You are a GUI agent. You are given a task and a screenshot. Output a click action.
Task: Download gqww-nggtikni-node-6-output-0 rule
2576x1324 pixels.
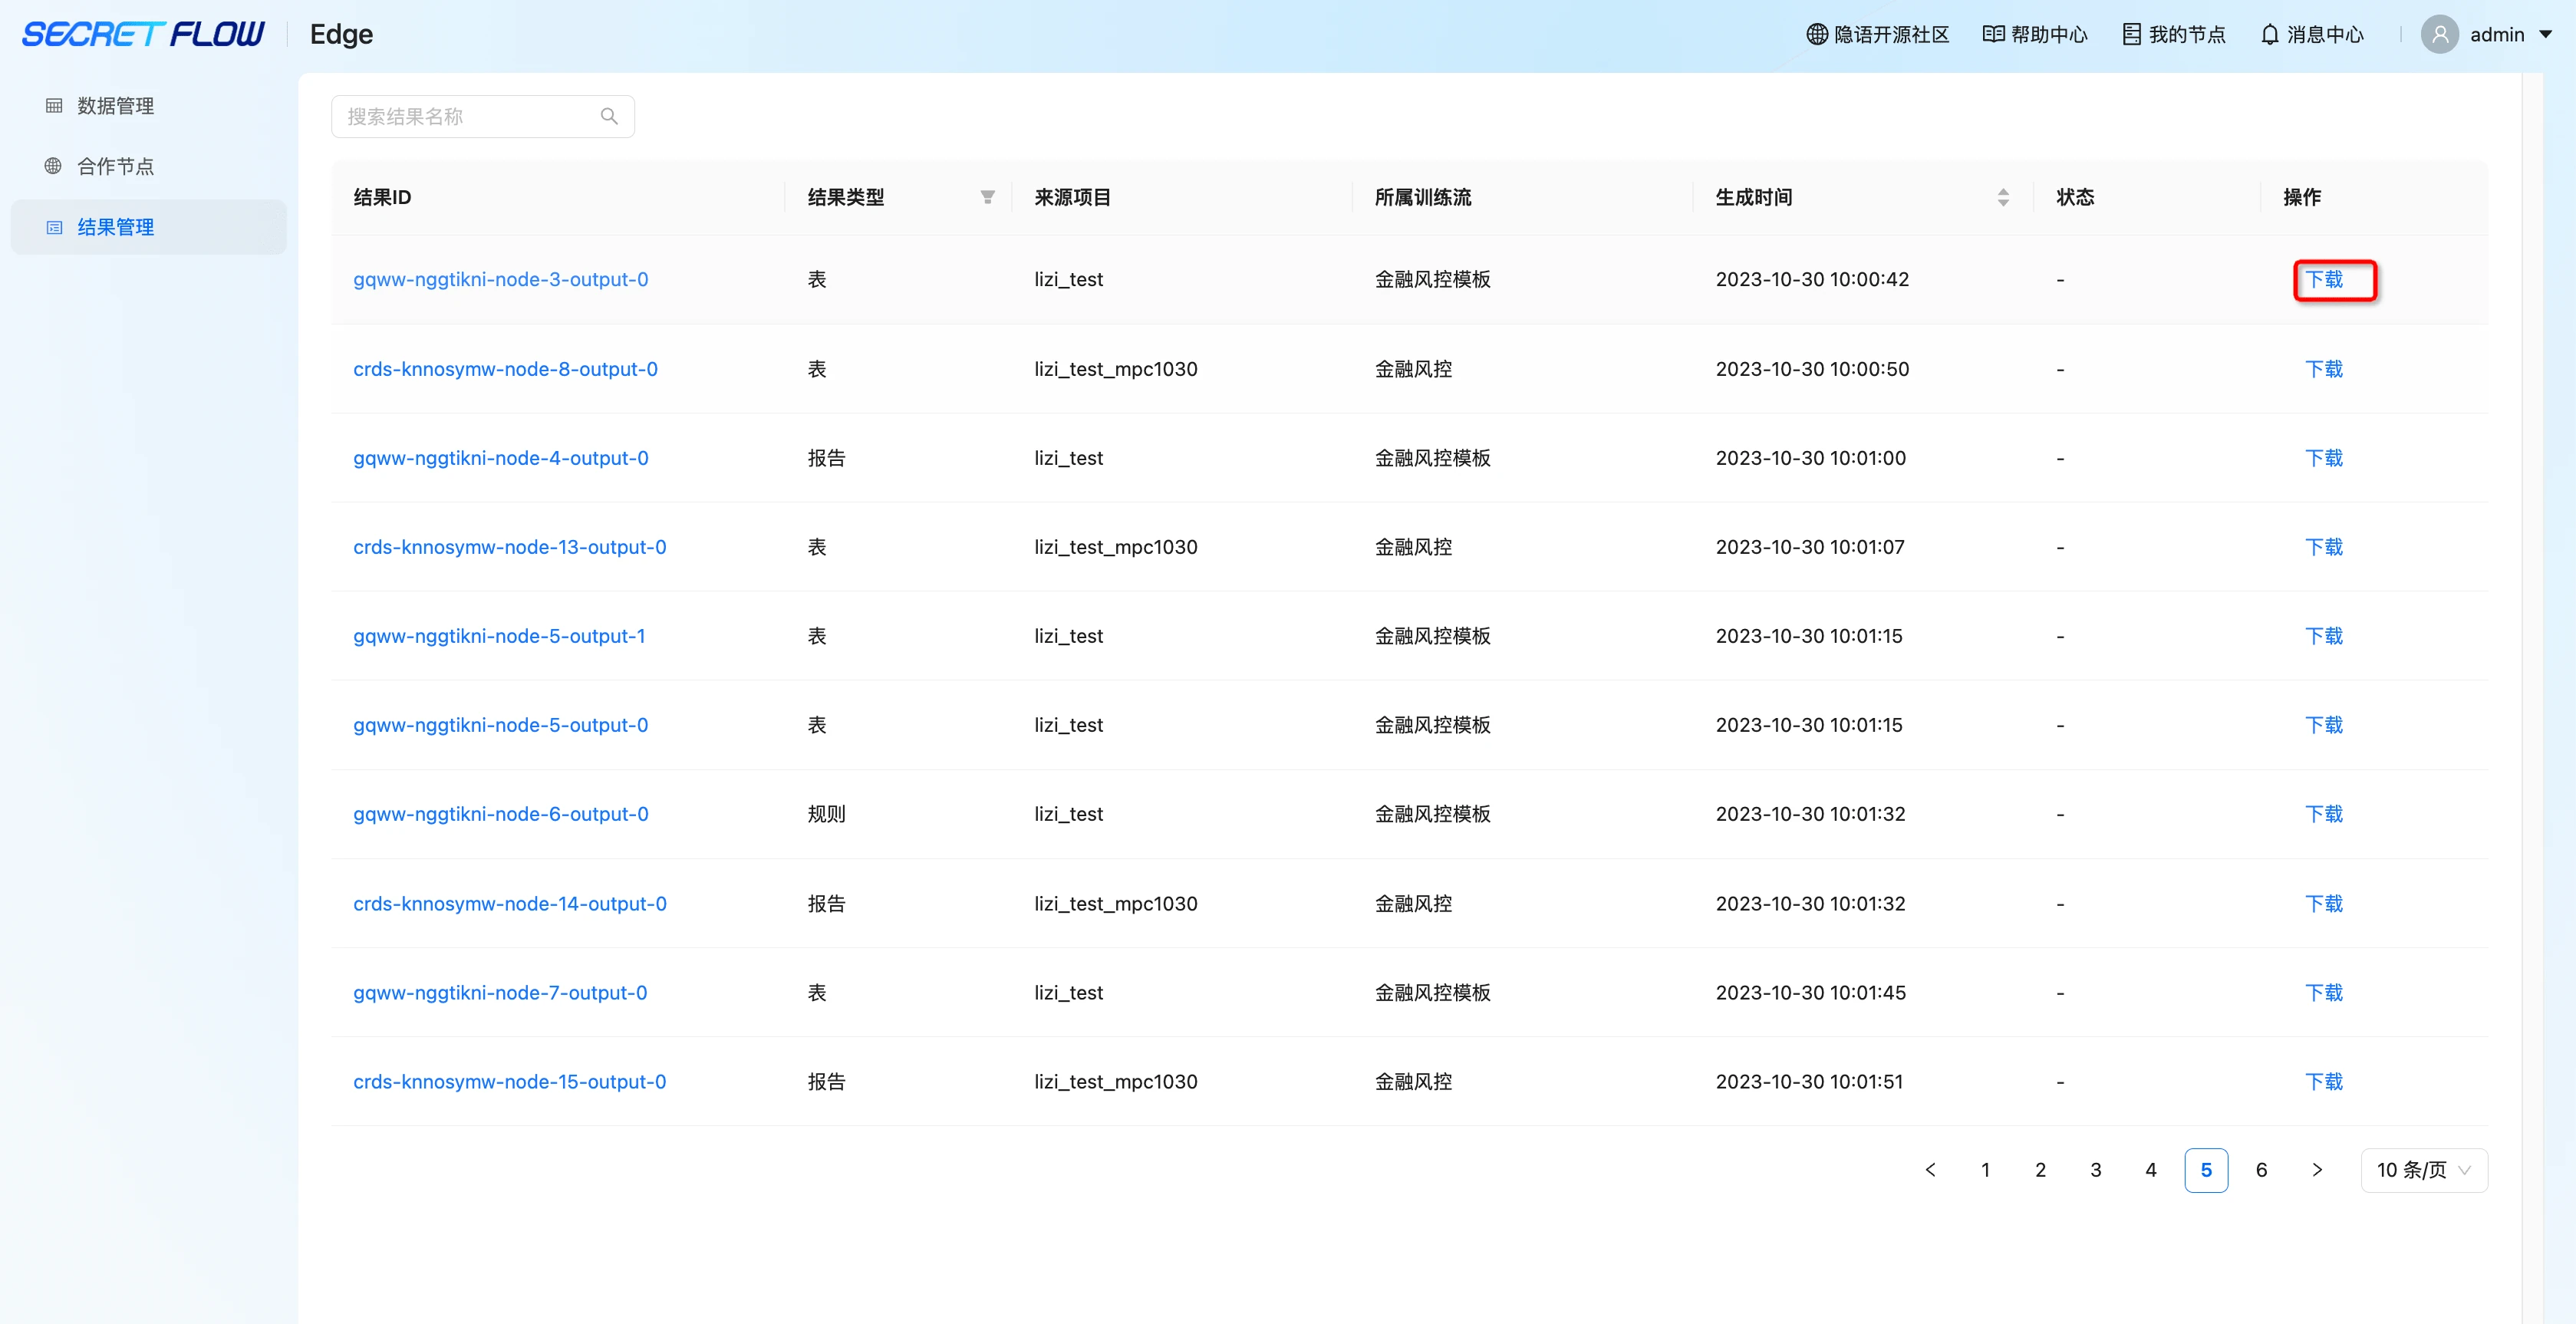(2324, 814)
